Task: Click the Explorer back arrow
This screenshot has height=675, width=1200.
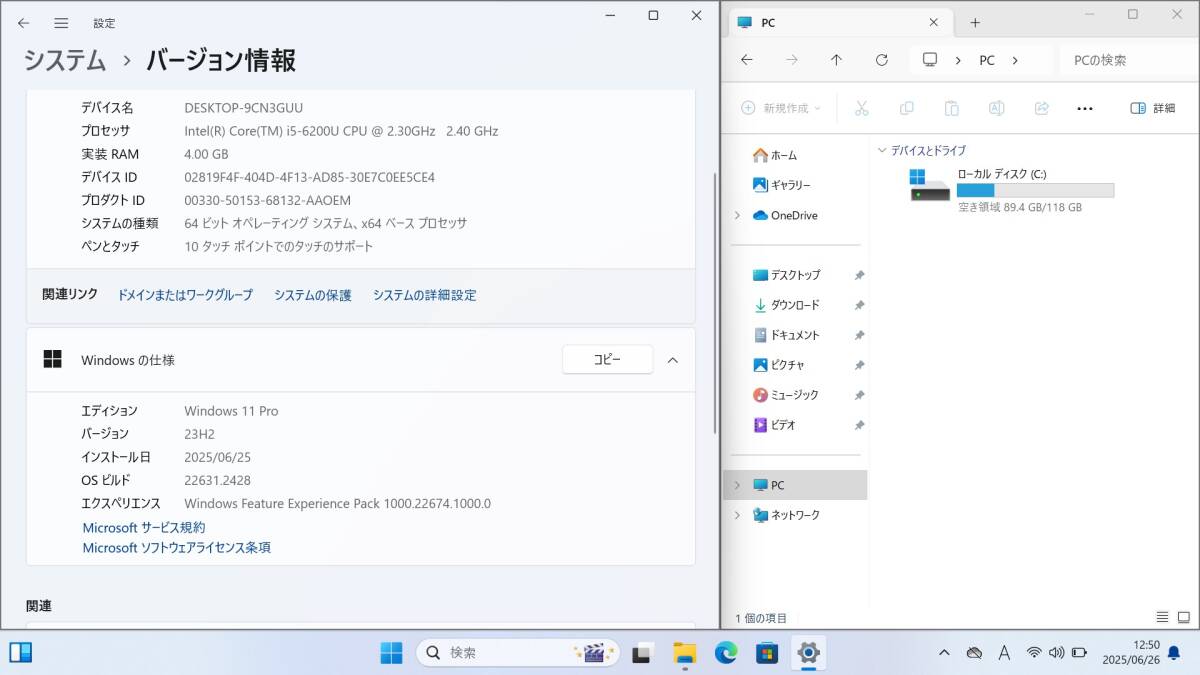Action: coord(746,60)
